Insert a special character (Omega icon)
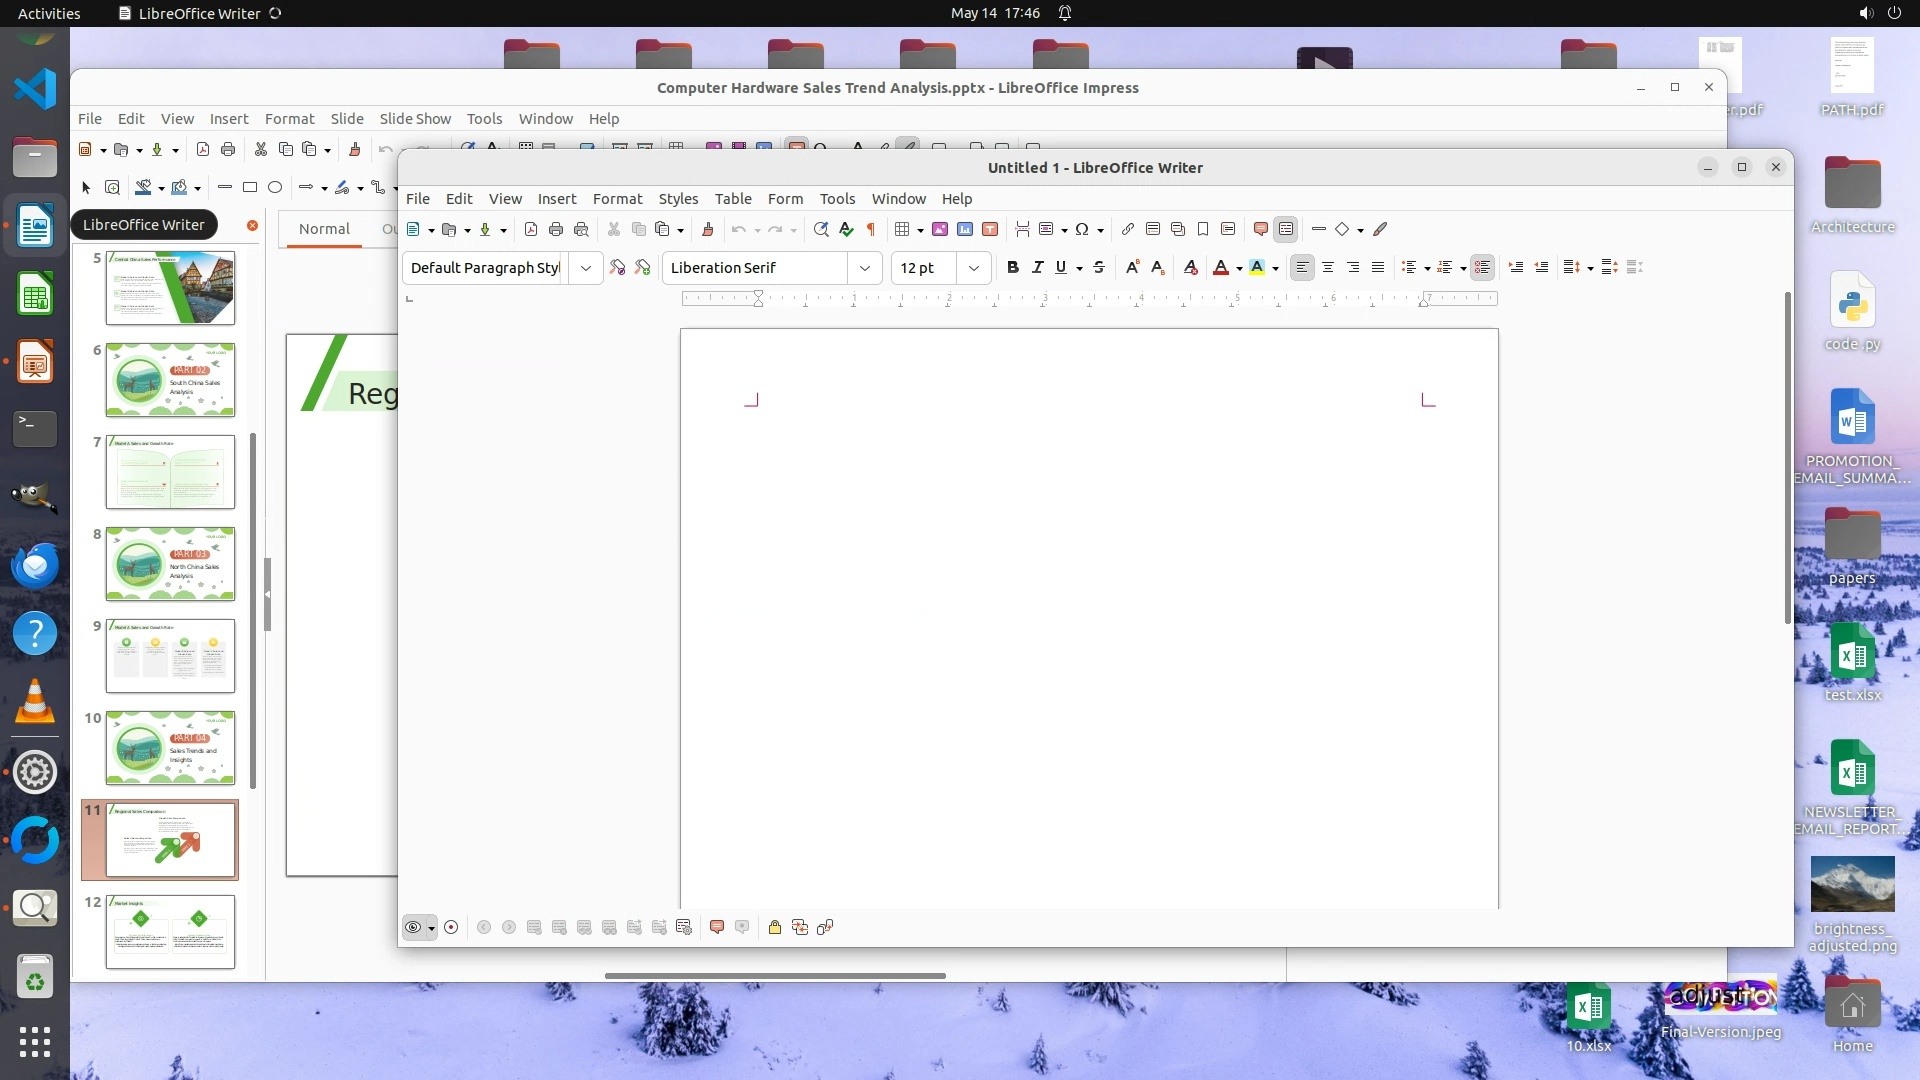Screen dimensions: 1920x1080 (x=1082, y=229)
